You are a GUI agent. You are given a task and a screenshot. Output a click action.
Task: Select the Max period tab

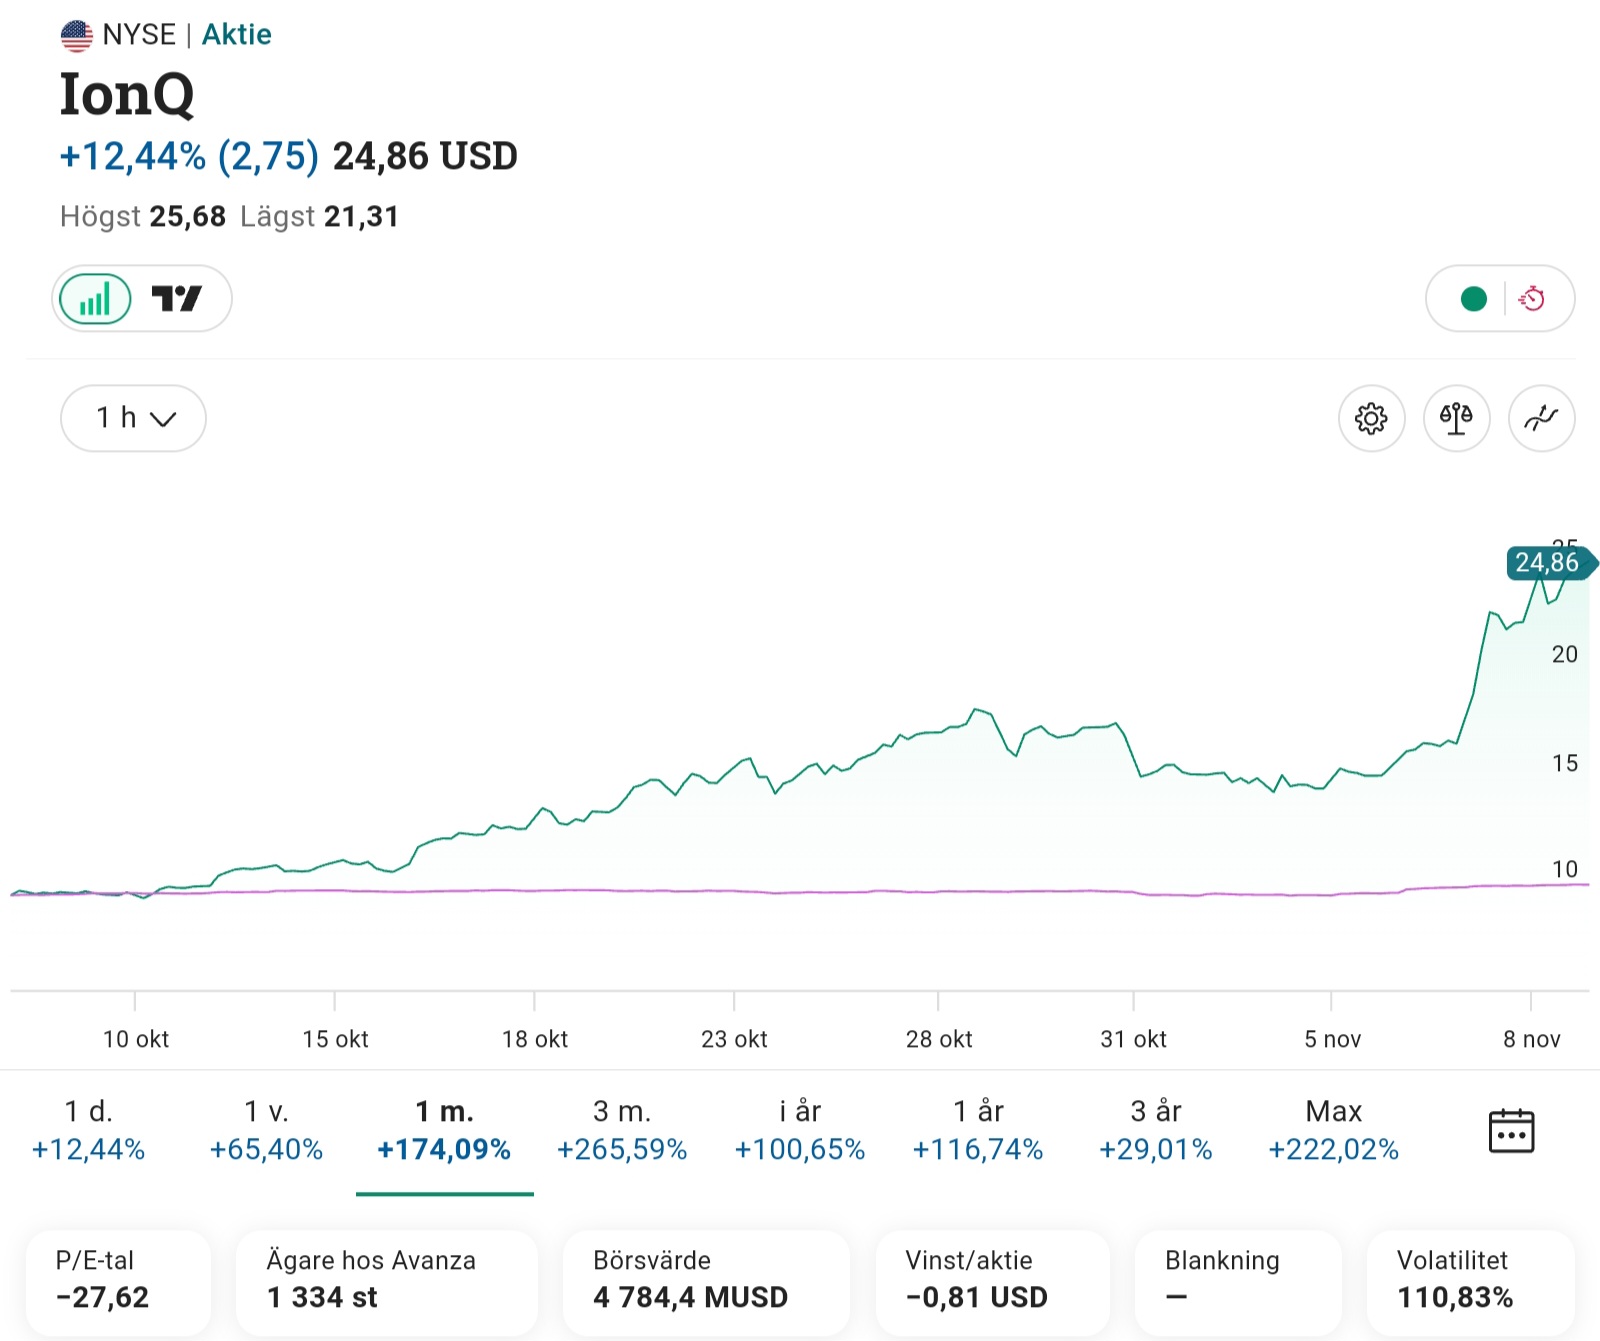[1334, 1131]
